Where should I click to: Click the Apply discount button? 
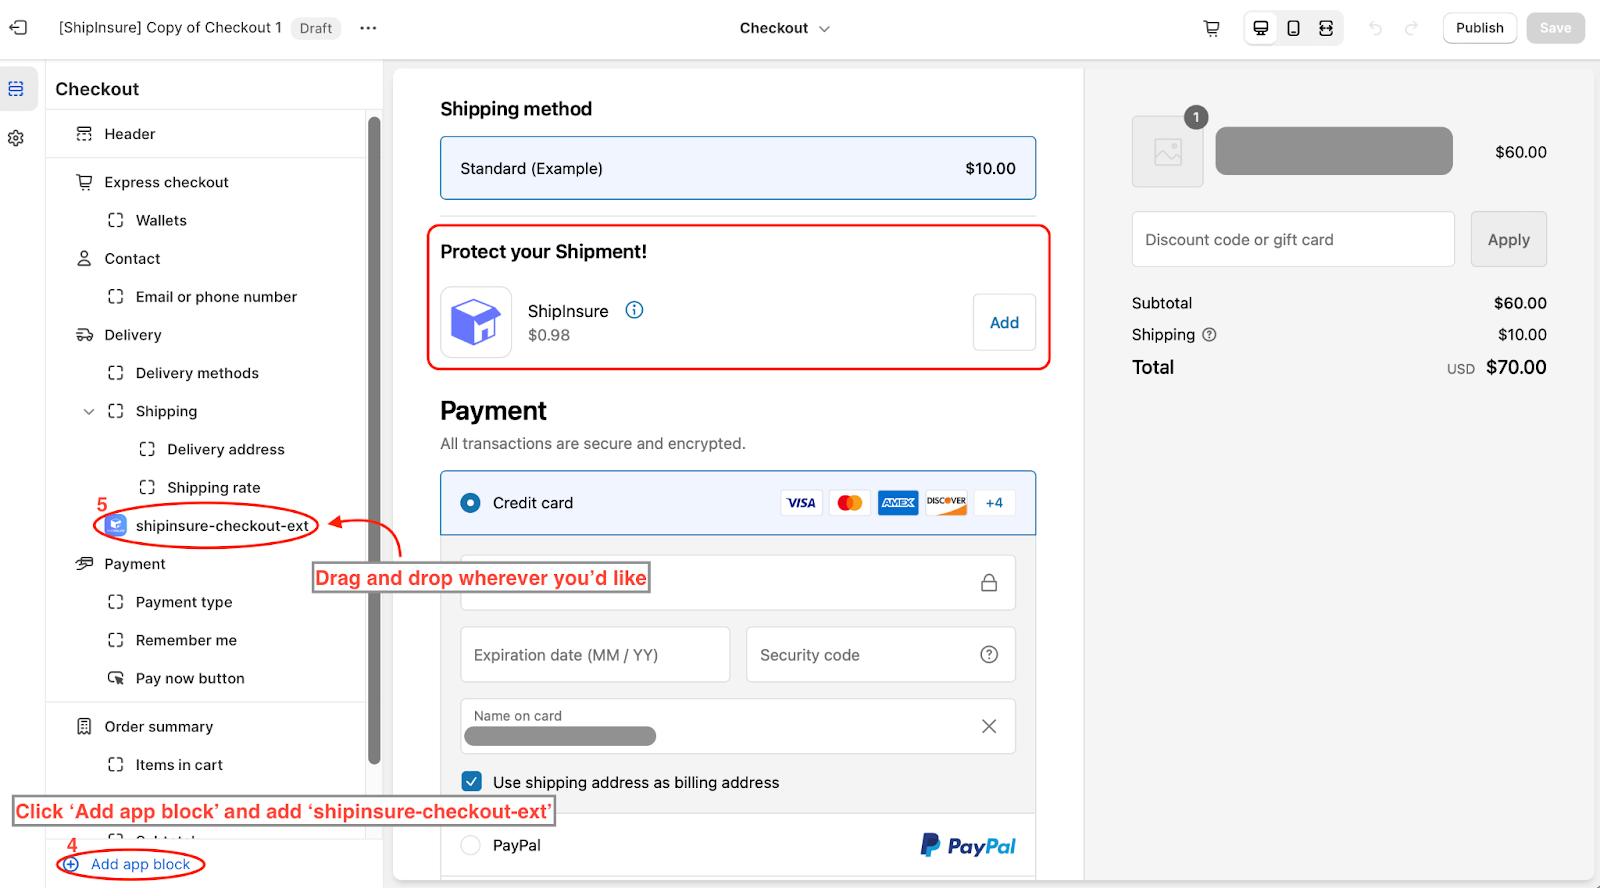(1508, 239)
